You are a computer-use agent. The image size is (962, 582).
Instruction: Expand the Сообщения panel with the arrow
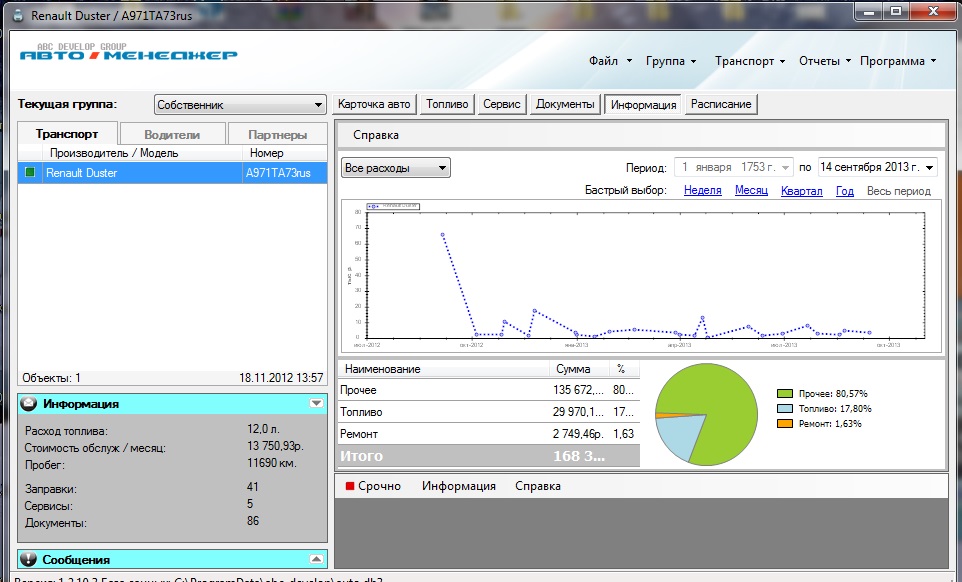pos(316,559)
